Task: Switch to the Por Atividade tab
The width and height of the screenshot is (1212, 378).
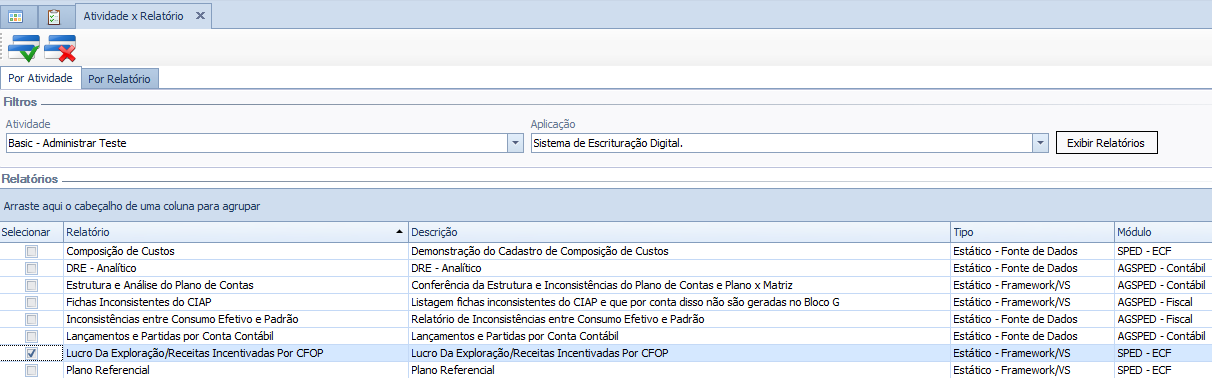Action: [40, 78]
